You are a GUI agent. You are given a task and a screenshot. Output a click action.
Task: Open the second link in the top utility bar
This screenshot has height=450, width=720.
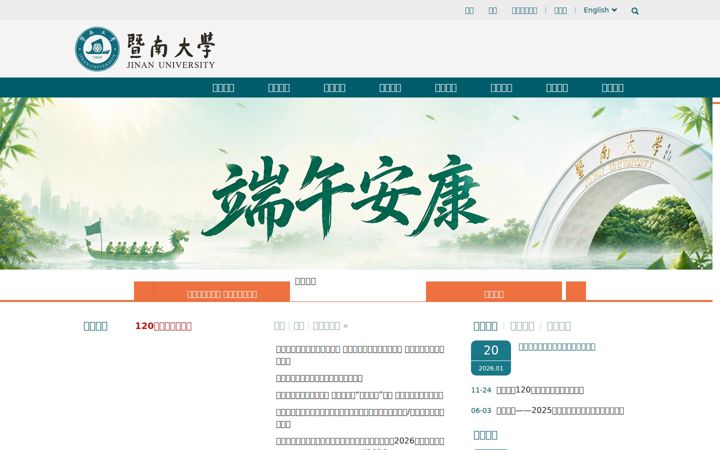click(493, 11)
